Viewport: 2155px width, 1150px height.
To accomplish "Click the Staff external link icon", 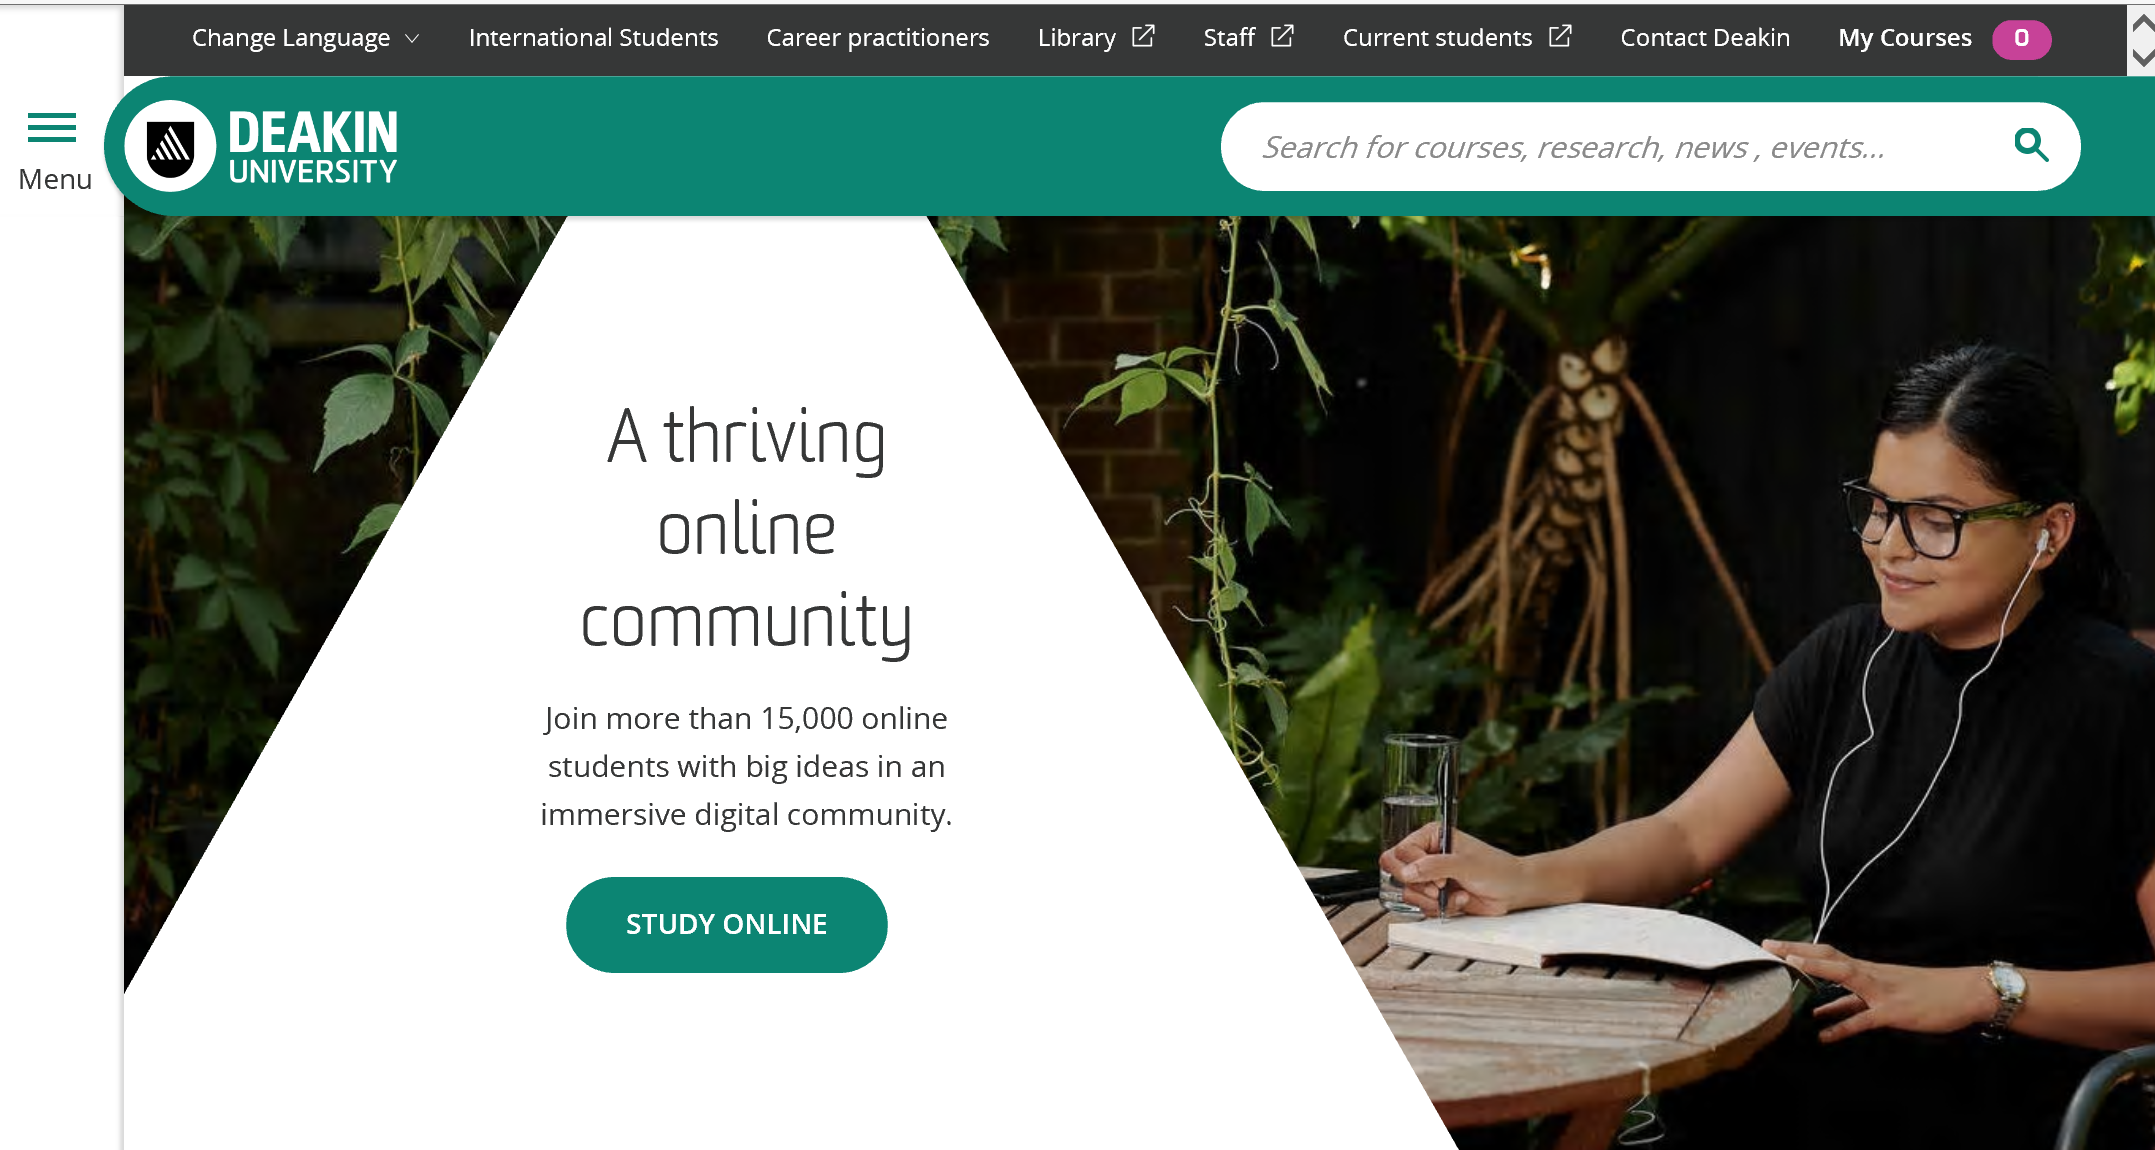I will [x=1282, y=37].
